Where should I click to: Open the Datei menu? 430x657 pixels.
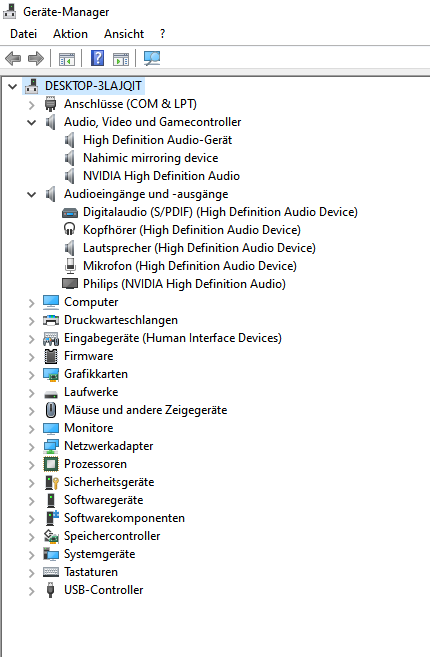(x=23, y=34)
